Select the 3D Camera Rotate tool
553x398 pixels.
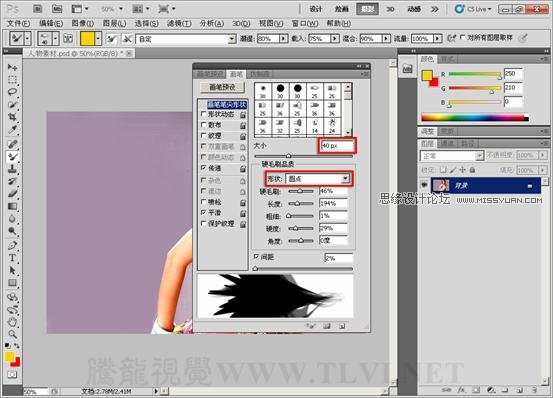(x=12, y=310)
